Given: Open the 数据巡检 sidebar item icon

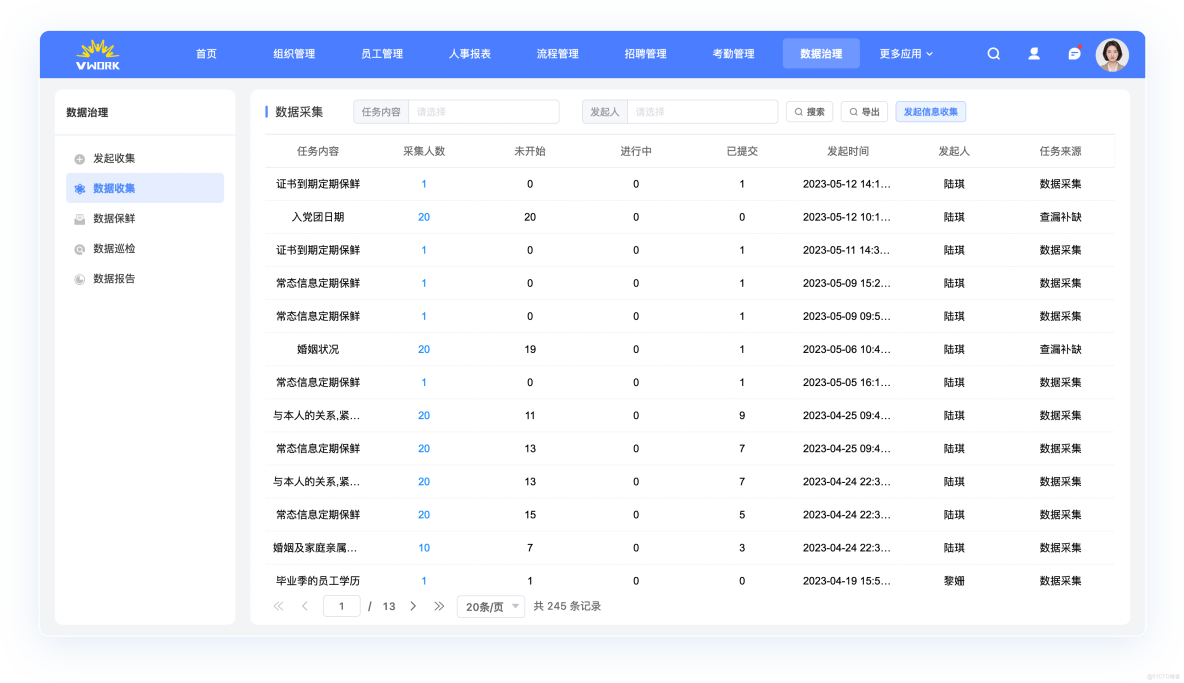Looking at the screenshot, I should tap(79, 249).
